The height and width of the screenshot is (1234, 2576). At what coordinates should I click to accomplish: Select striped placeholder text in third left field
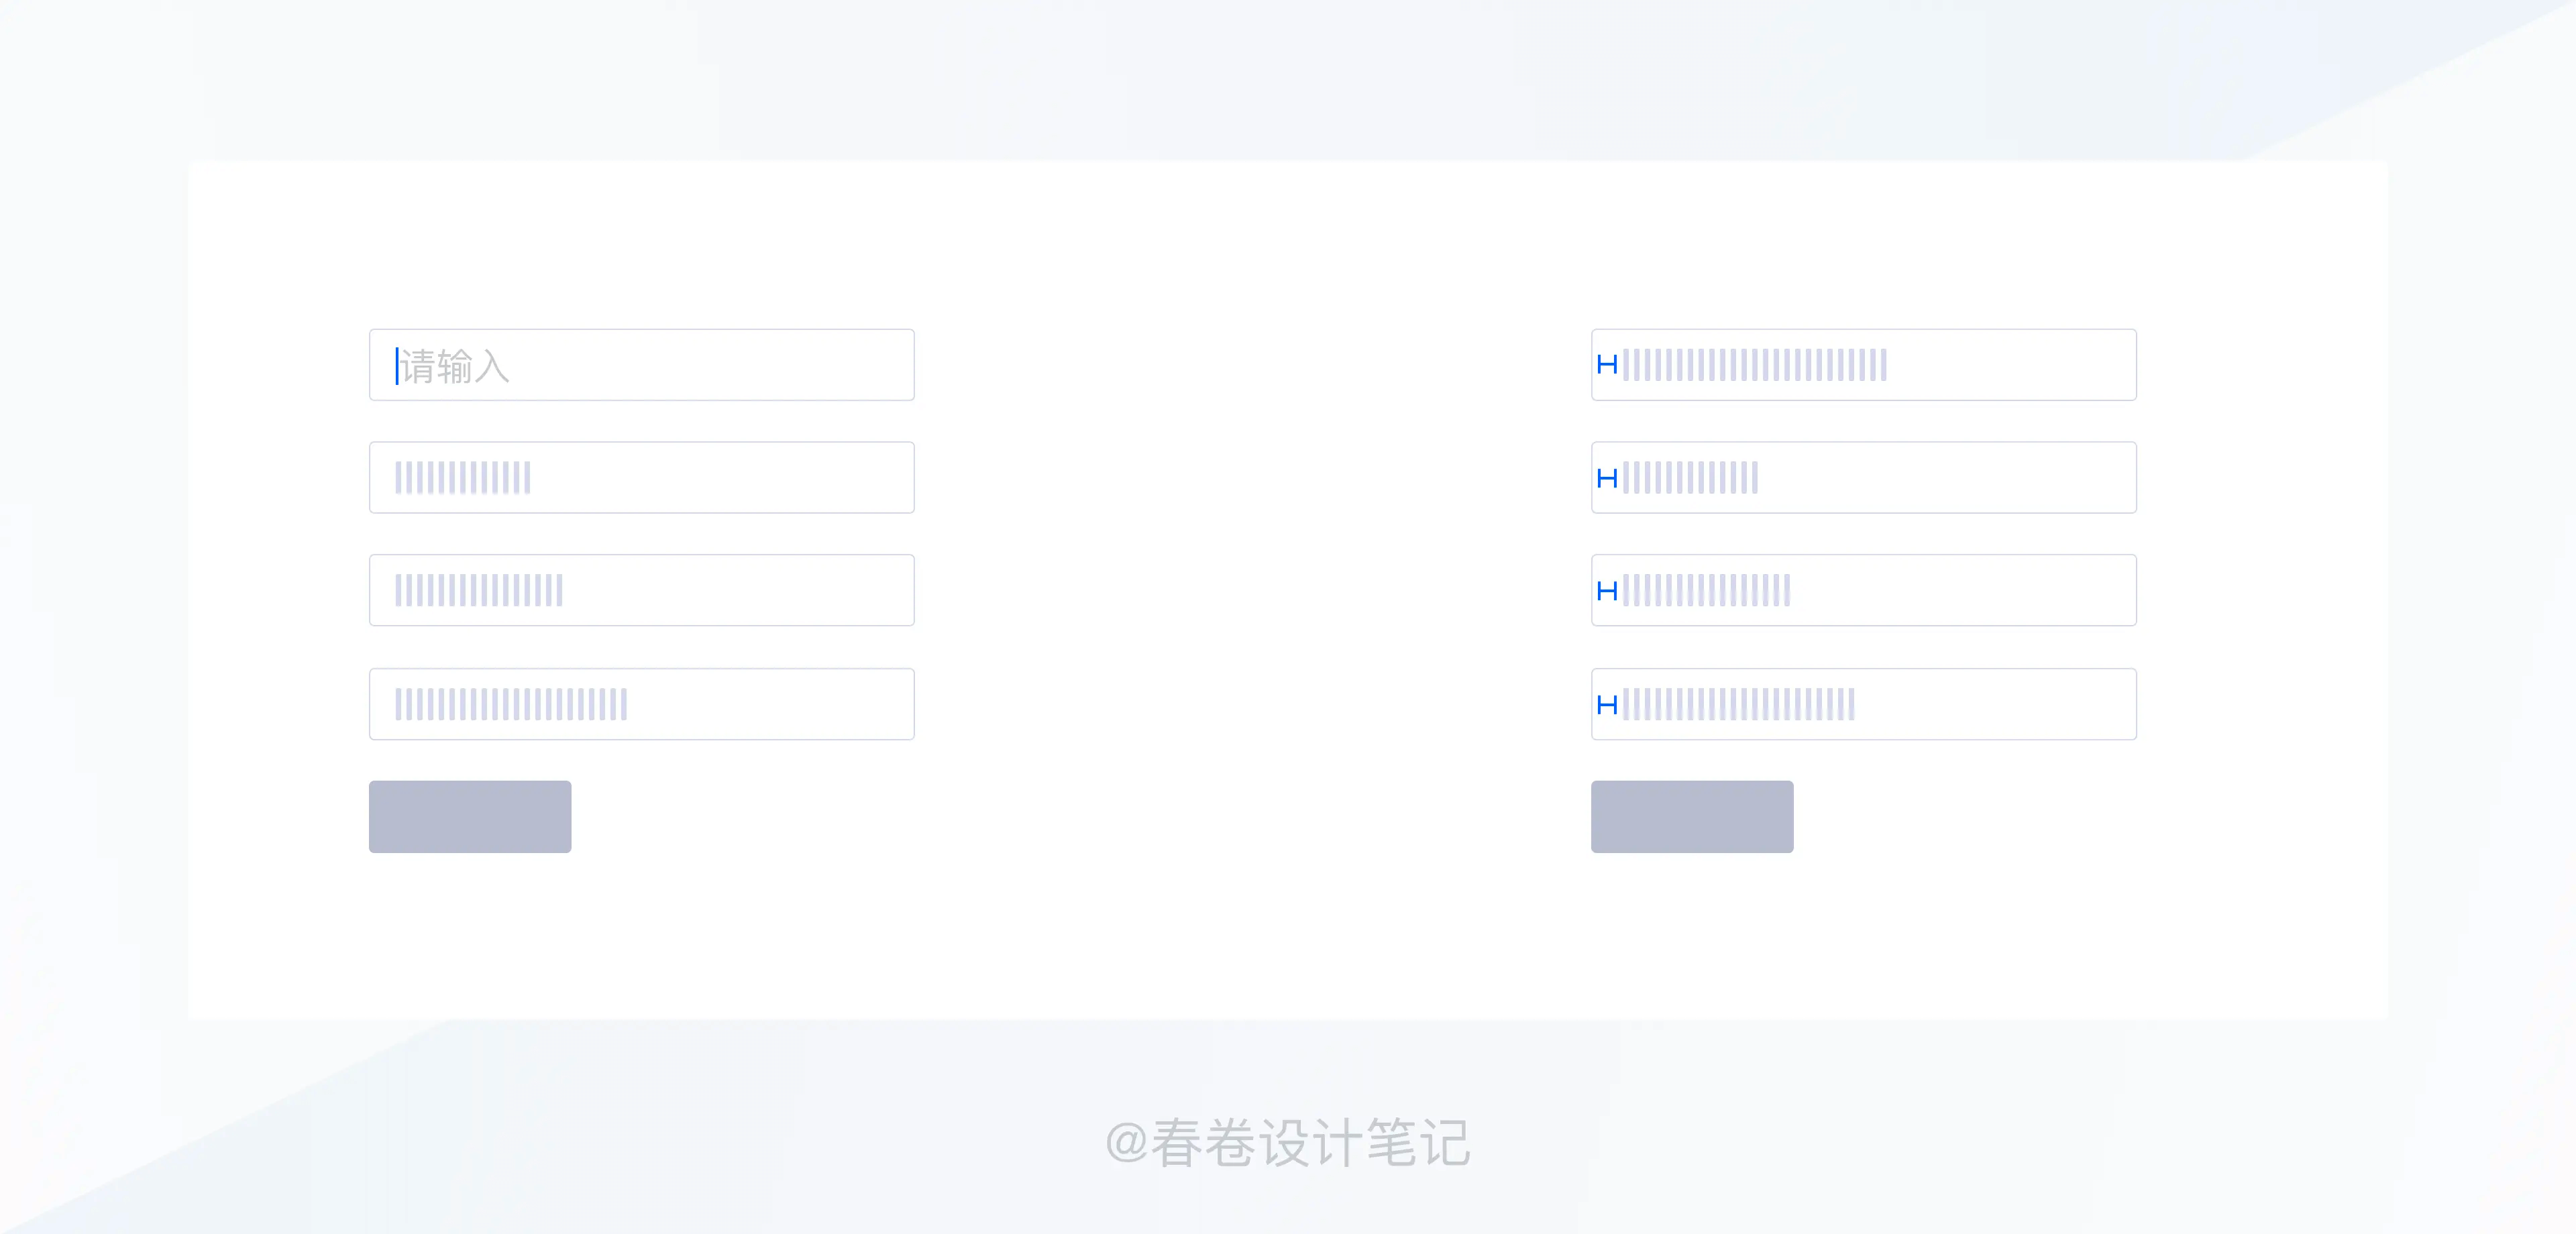[479, 591]
